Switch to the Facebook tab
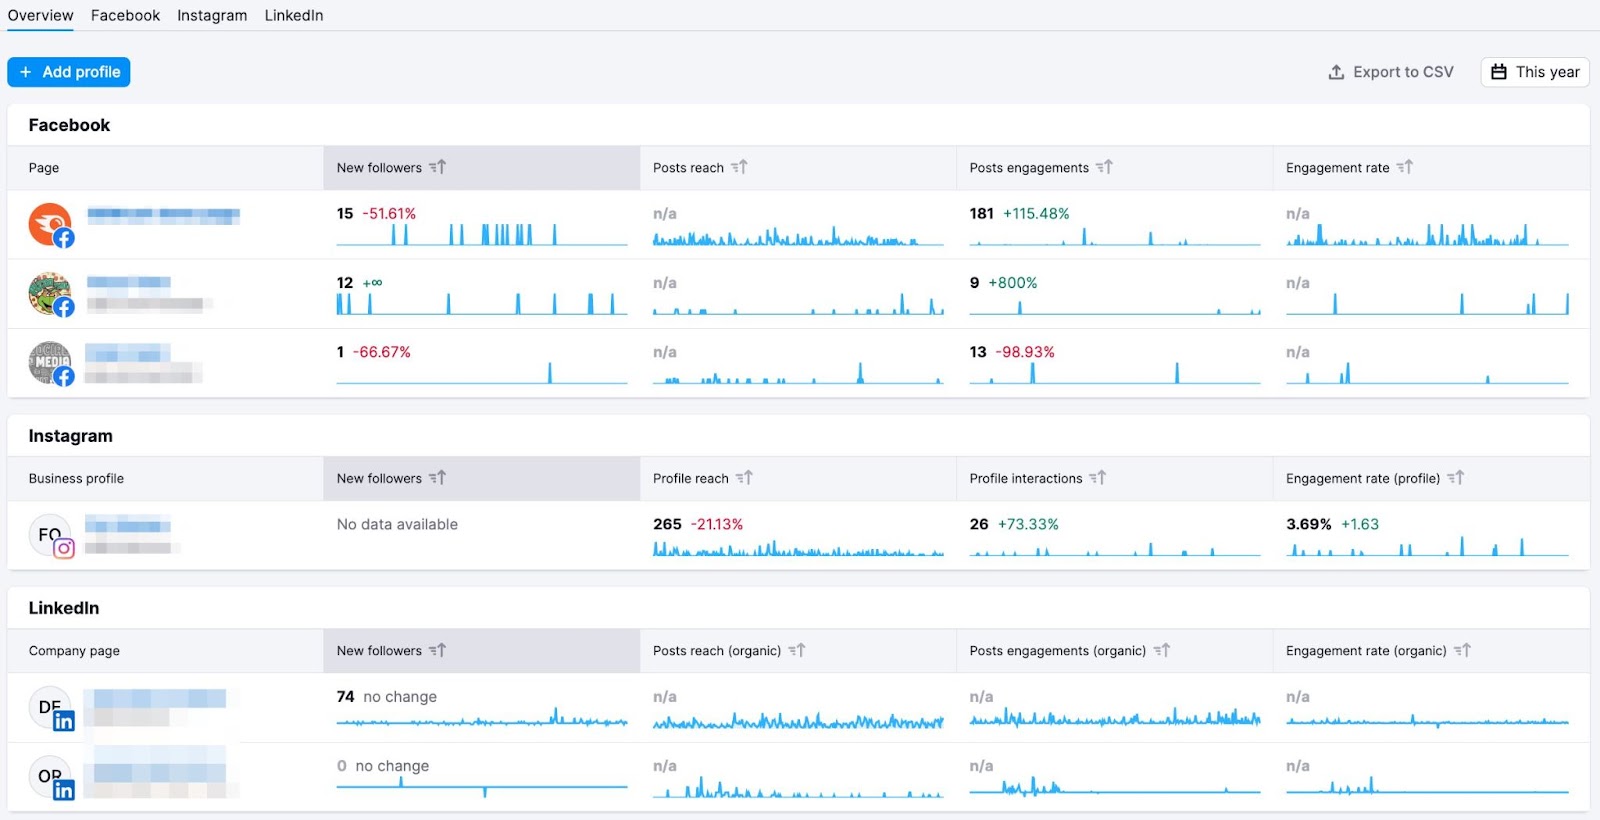 125,15
